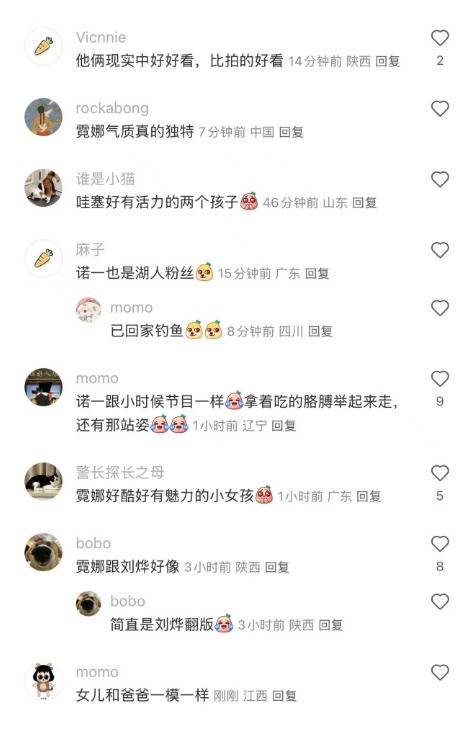Like the 警长探长之母 comment with the heart
This screenshot has height=733, width=460.
point(439,473)
